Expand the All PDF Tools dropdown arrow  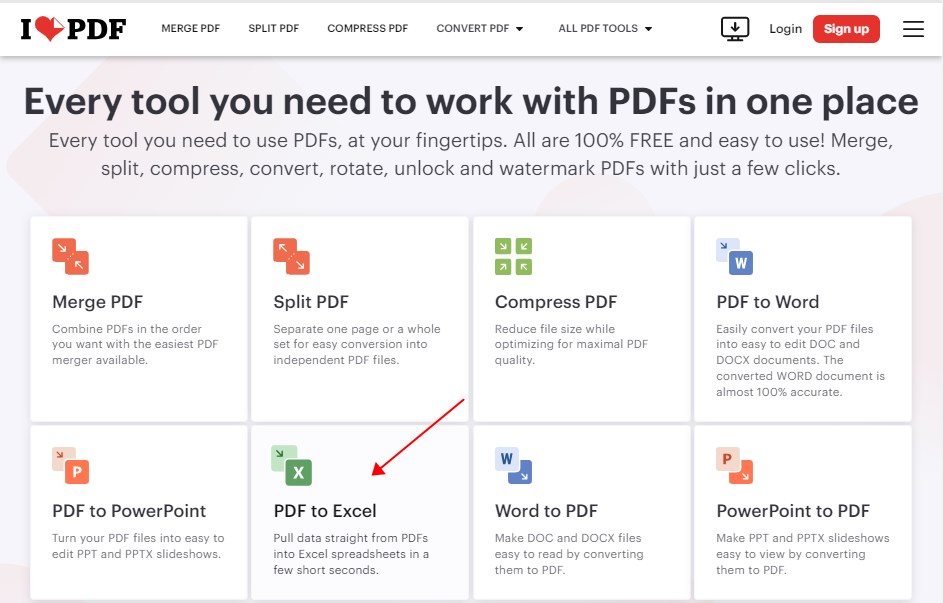tap(648, 29)
